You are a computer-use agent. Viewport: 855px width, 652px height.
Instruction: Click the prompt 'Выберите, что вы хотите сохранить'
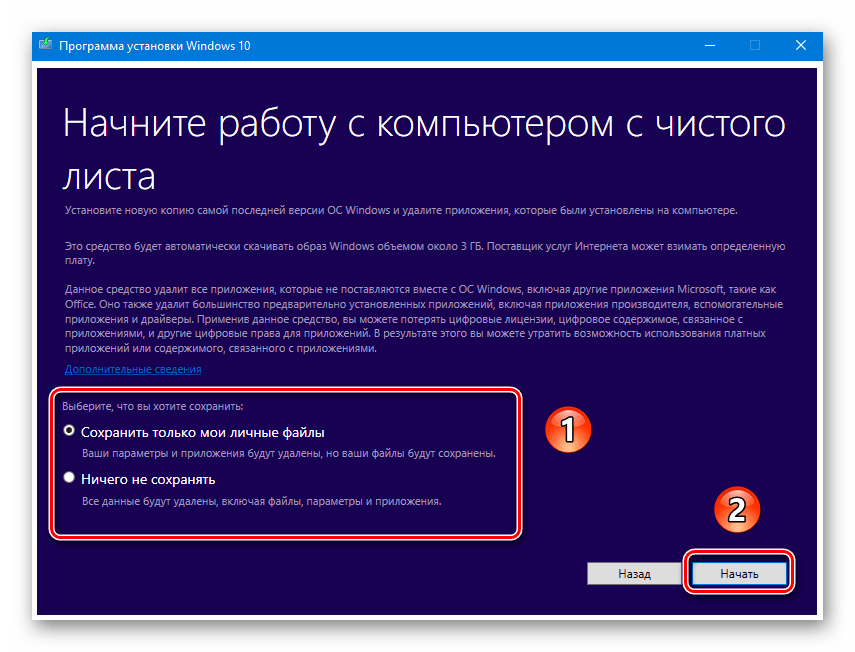(153, 406)
